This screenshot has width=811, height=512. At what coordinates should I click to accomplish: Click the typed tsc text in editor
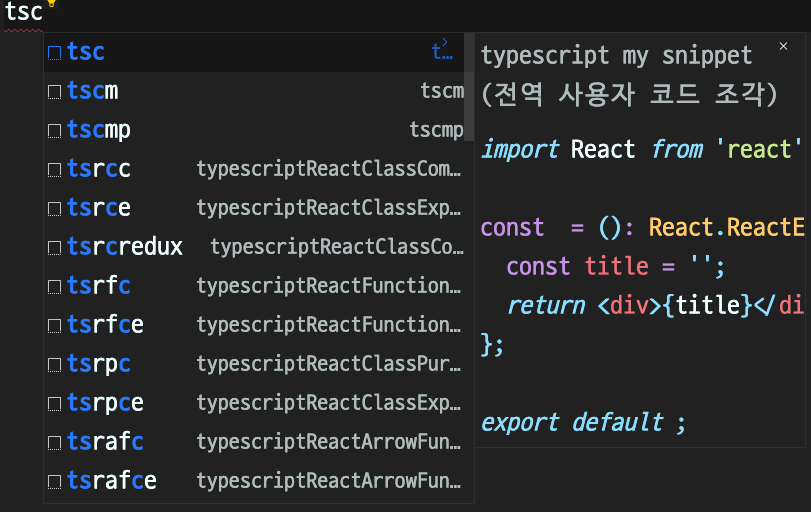(23, 12)
